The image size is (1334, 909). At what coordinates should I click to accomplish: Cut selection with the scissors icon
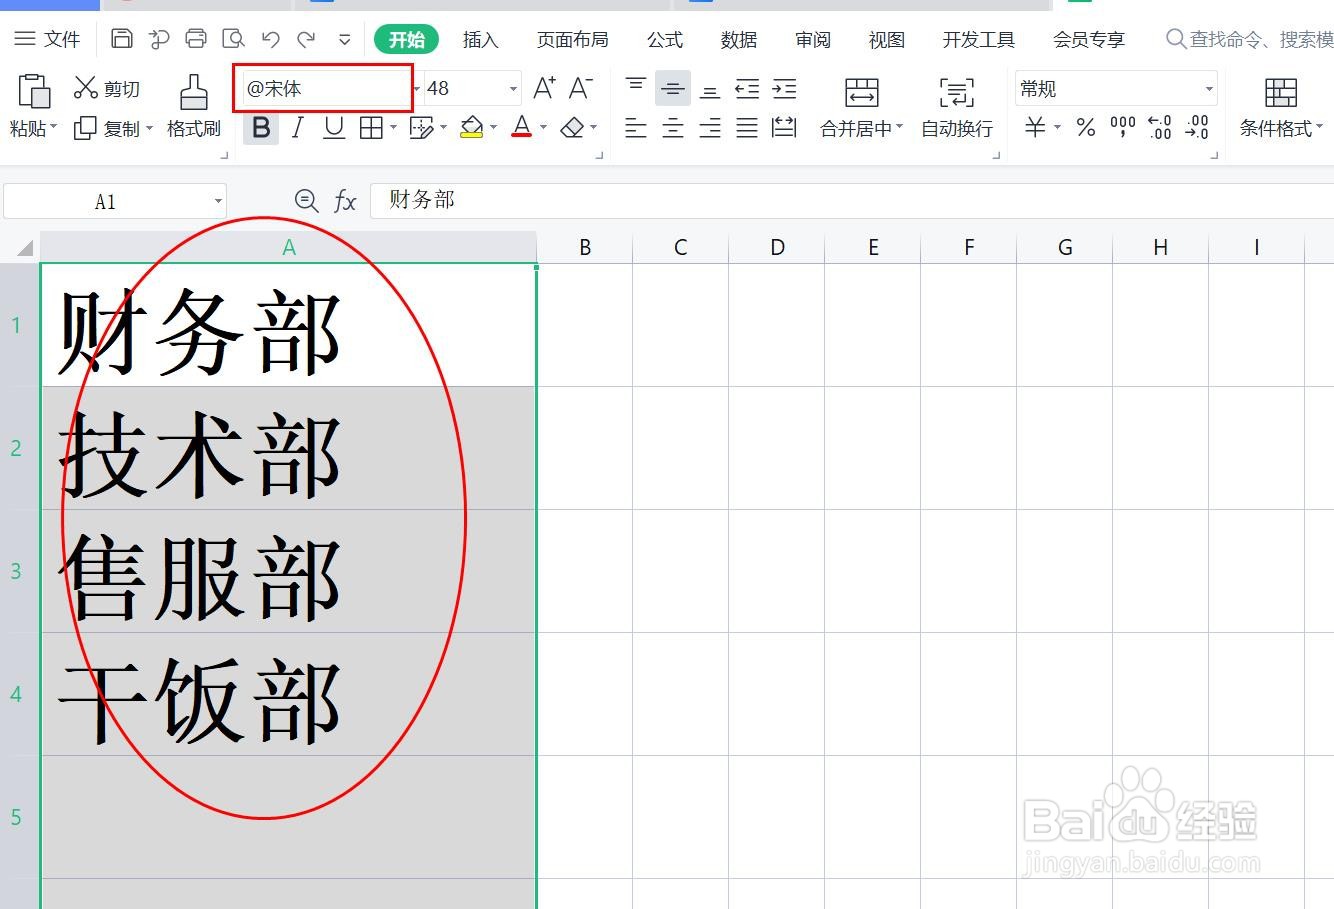(x=86, y=89)
